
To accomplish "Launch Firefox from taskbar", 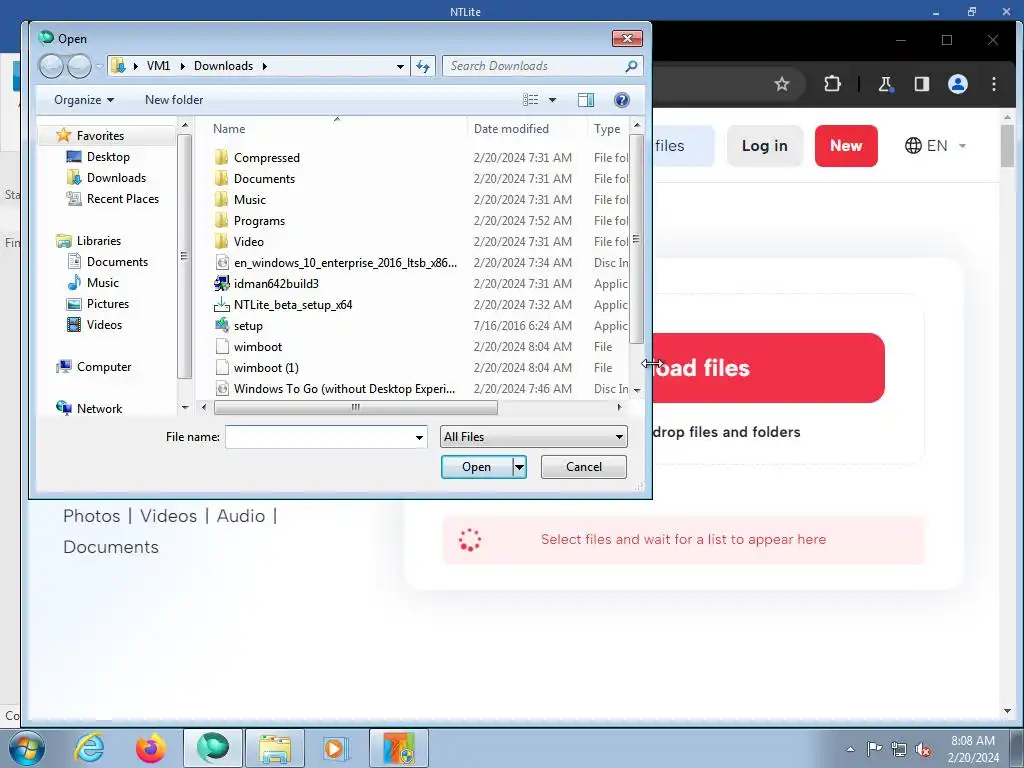I will (x=151, y=748).
